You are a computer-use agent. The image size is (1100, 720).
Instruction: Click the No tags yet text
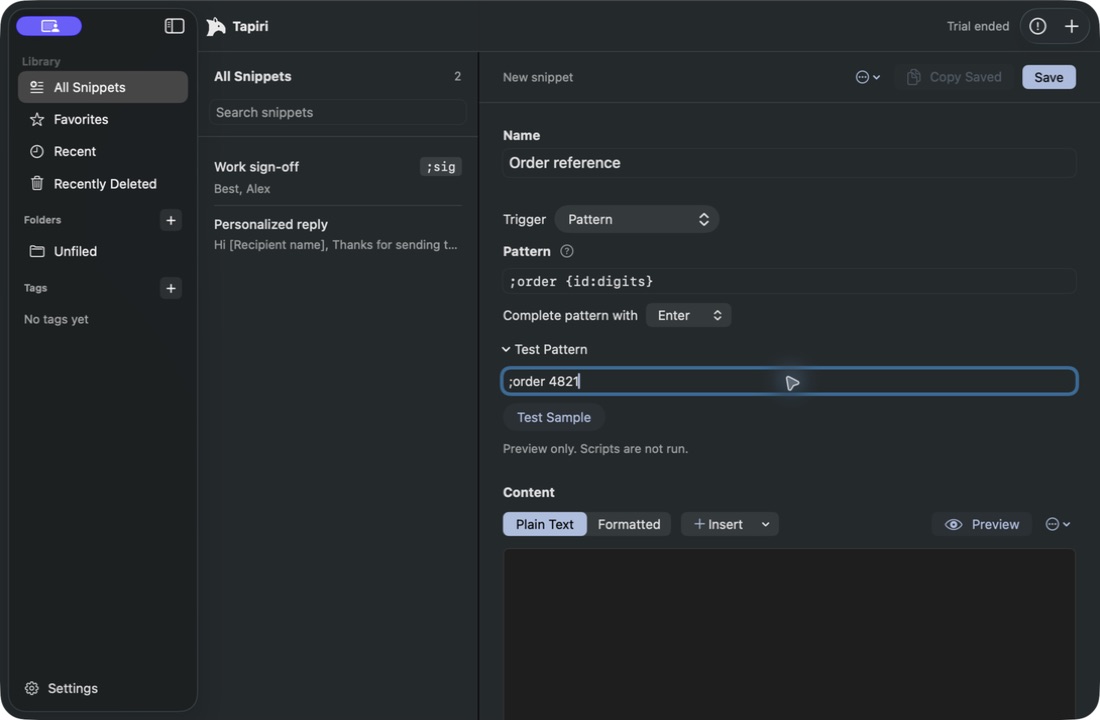[x=56, y=319]
